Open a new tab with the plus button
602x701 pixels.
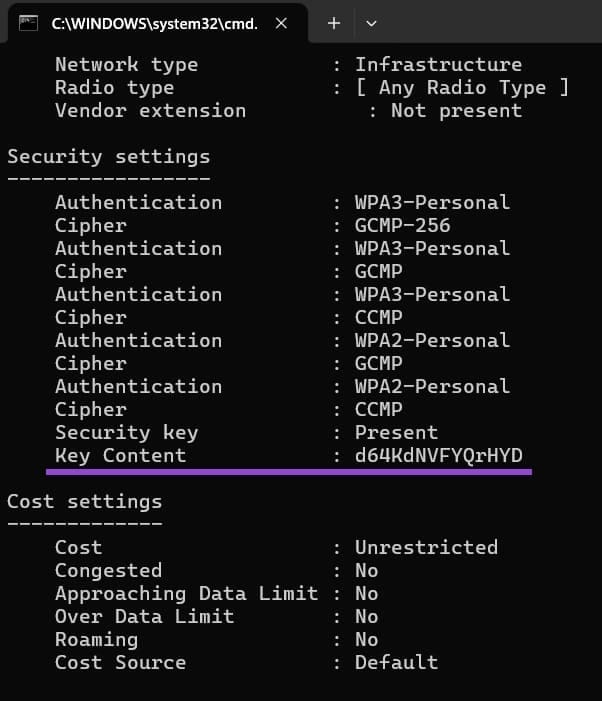point(334,23)
